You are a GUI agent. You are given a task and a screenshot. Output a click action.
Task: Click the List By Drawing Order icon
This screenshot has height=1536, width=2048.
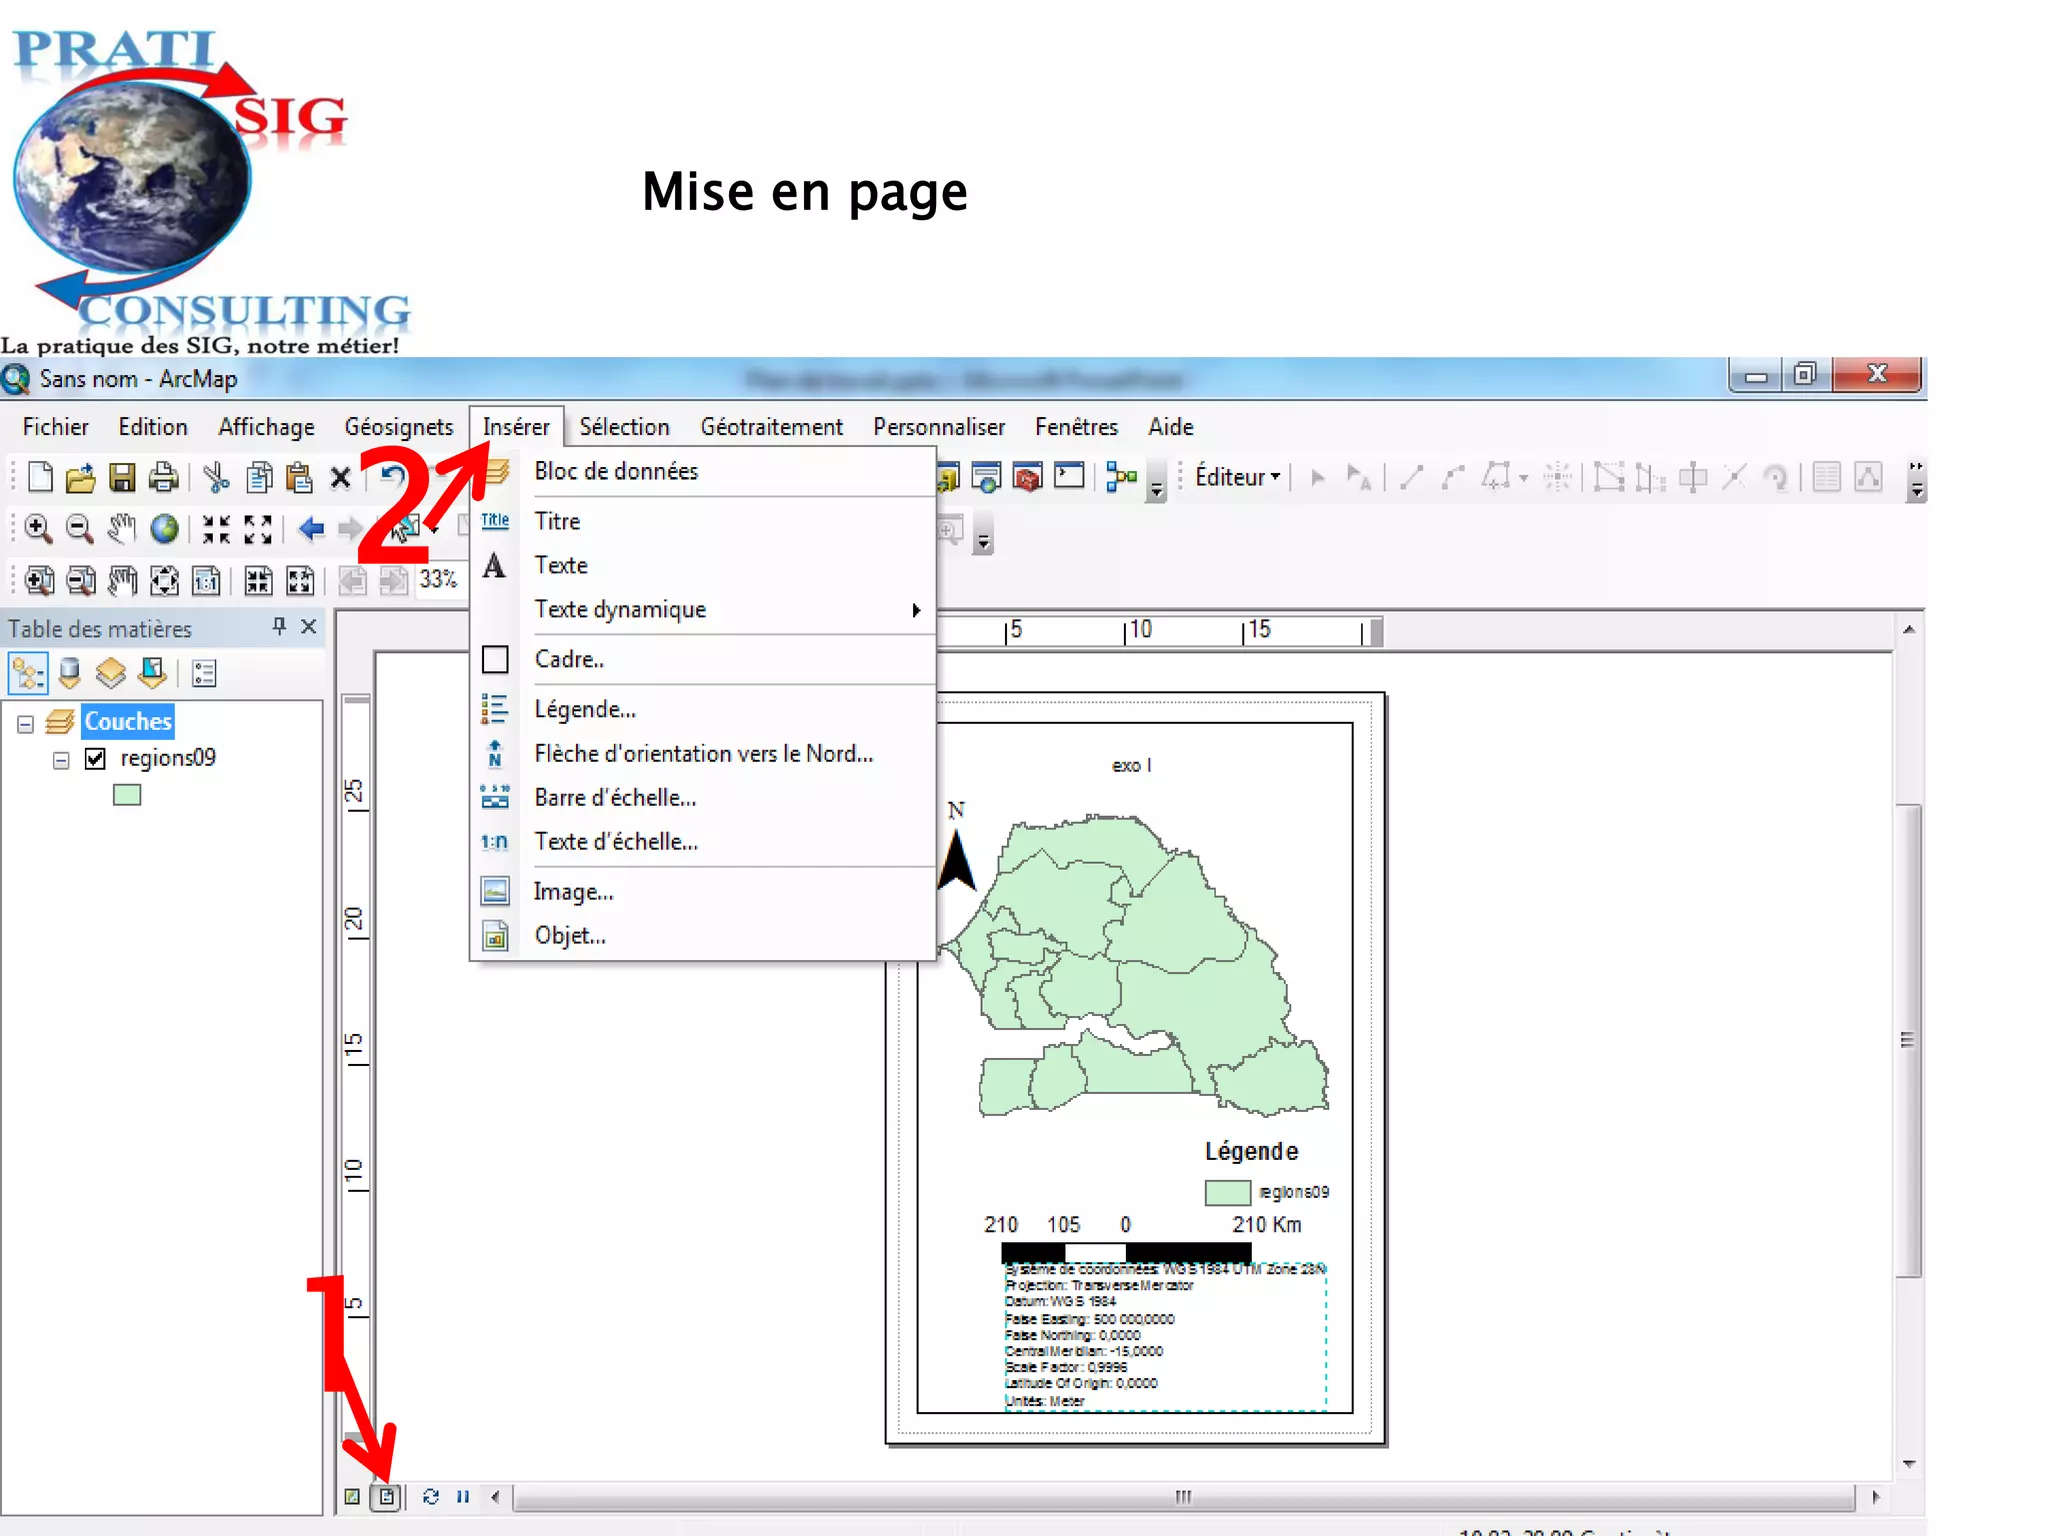[x=27, y=673]
